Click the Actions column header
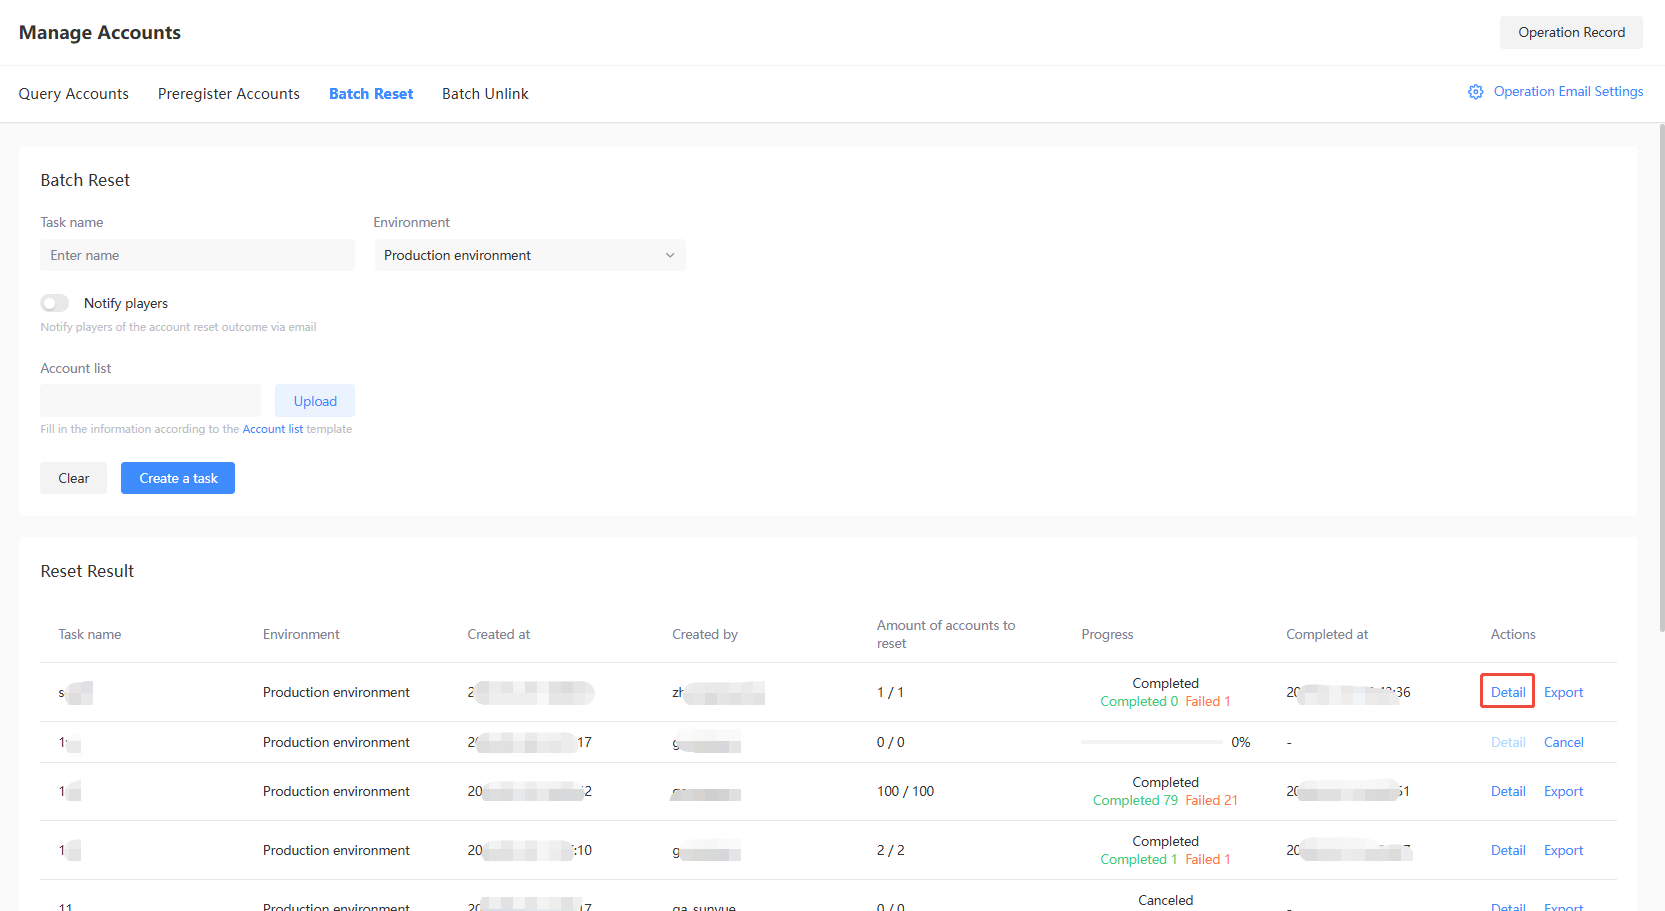This screenshot has width=1665, height=911. point(1513,634)
